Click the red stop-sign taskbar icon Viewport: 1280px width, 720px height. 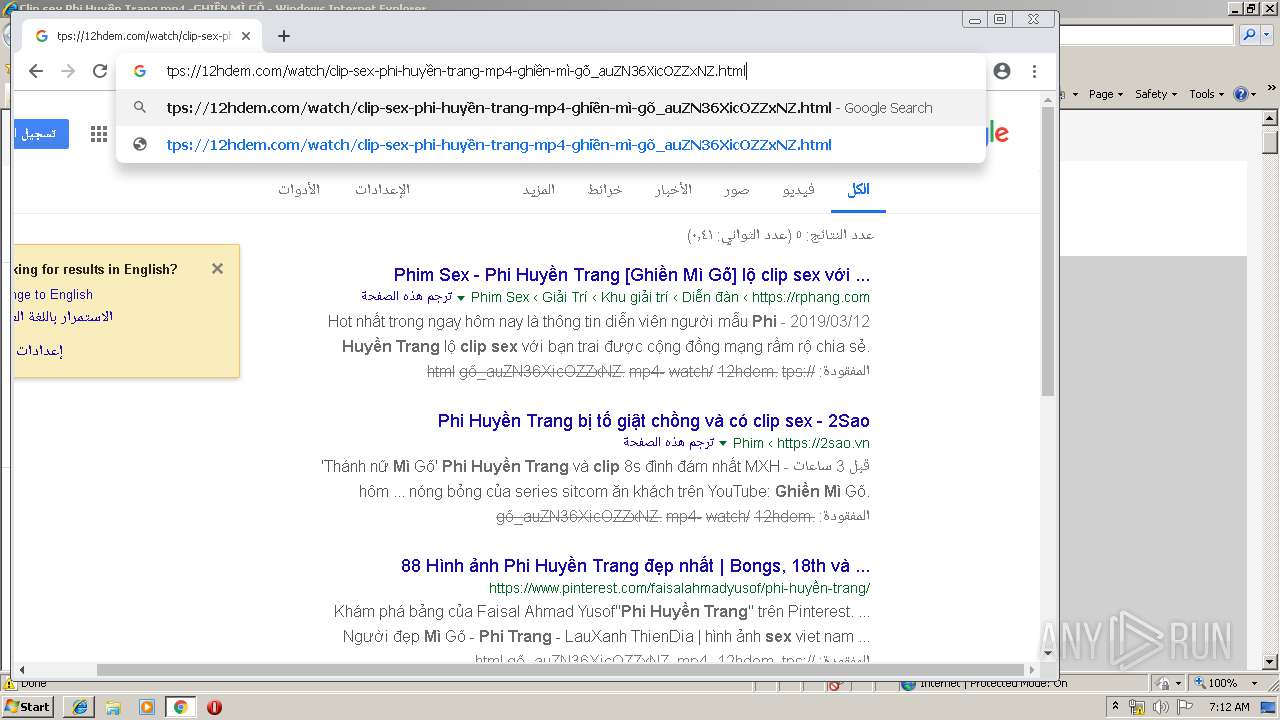[214, 707]
